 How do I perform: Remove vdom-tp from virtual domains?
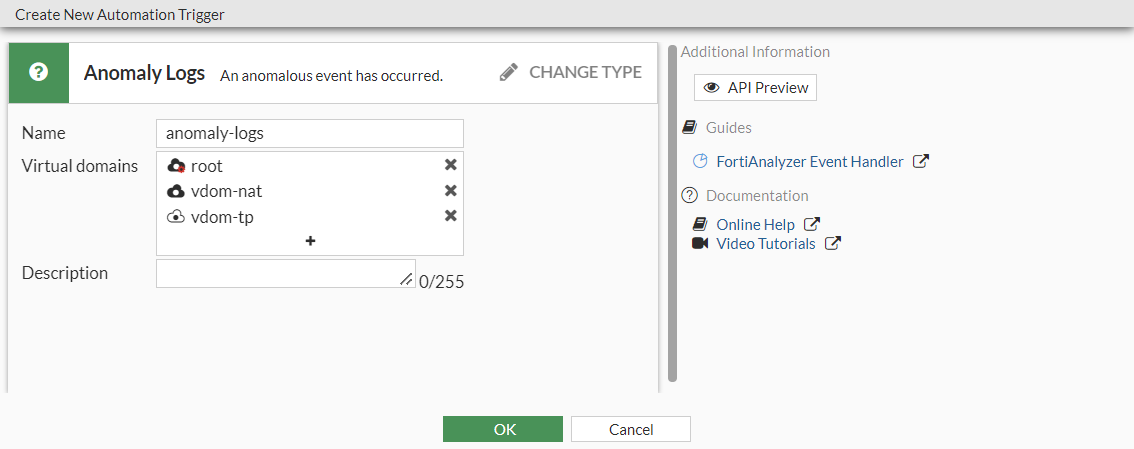(450, 216)
